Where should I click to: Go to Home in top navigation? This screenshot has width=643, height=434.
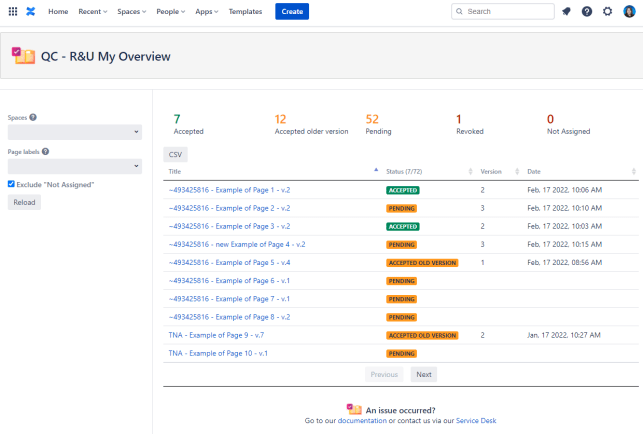(x=58, y=11)
